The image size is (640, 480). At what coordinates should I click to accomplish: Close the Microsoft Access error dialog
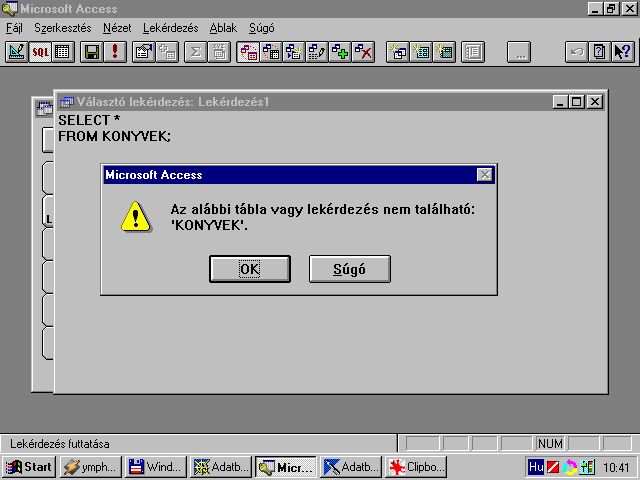coord(484,175)
